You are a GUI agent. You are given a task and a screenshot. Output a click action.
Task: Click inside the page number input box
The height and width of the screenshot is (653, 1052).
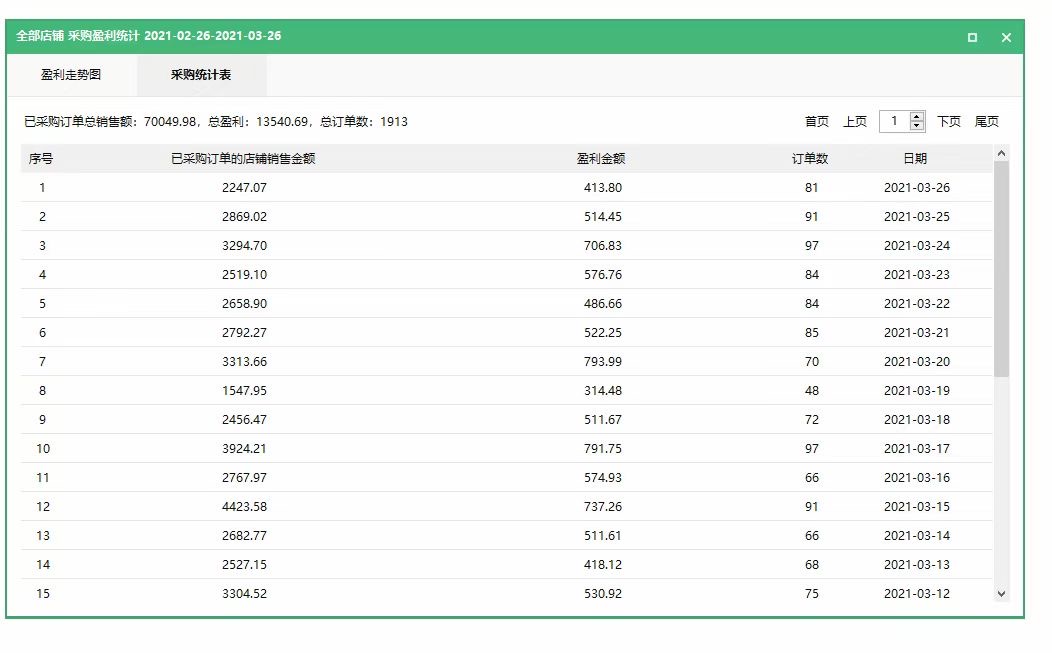[895, 120]
